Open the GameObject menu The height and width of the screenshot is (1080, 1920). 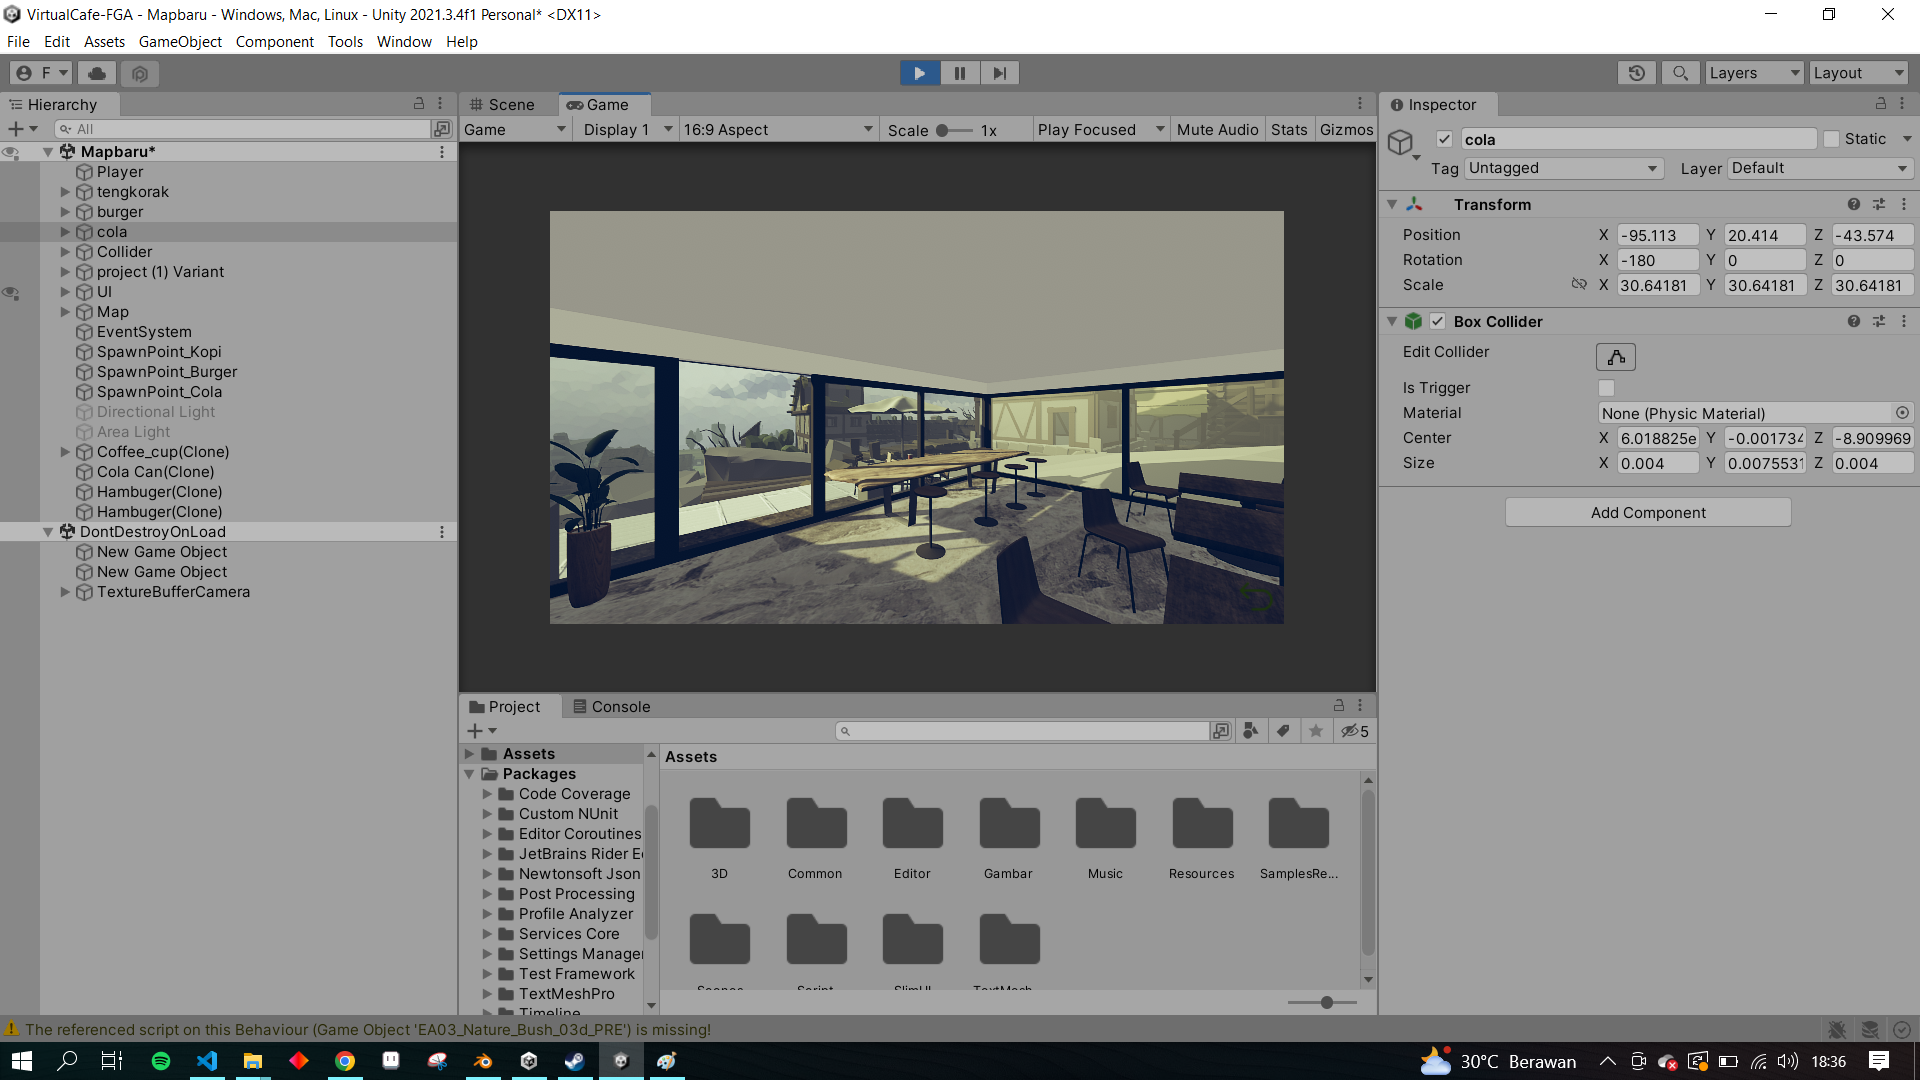tap(180, 41)
